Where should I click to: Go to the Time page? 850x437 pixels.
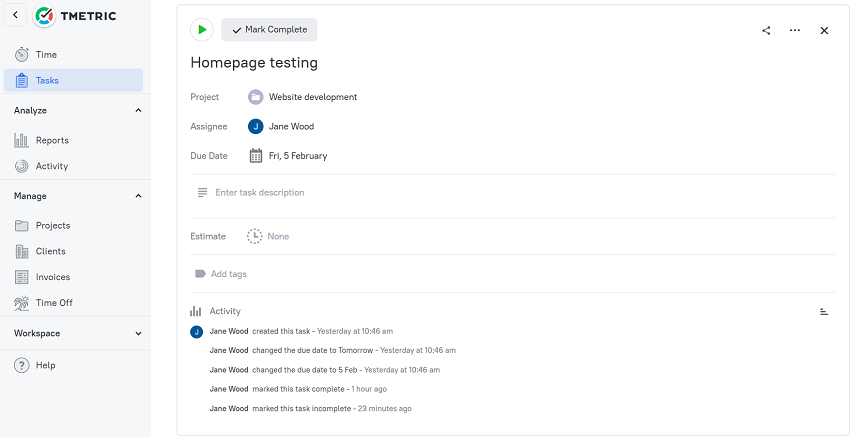pyautogui.click(x=46, y=55)
